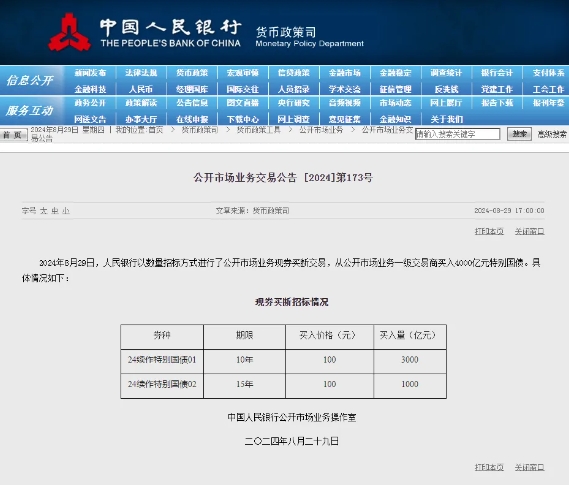Open the 货币政策 menu item
569x485 pixels.
click(x=192, y=73)
